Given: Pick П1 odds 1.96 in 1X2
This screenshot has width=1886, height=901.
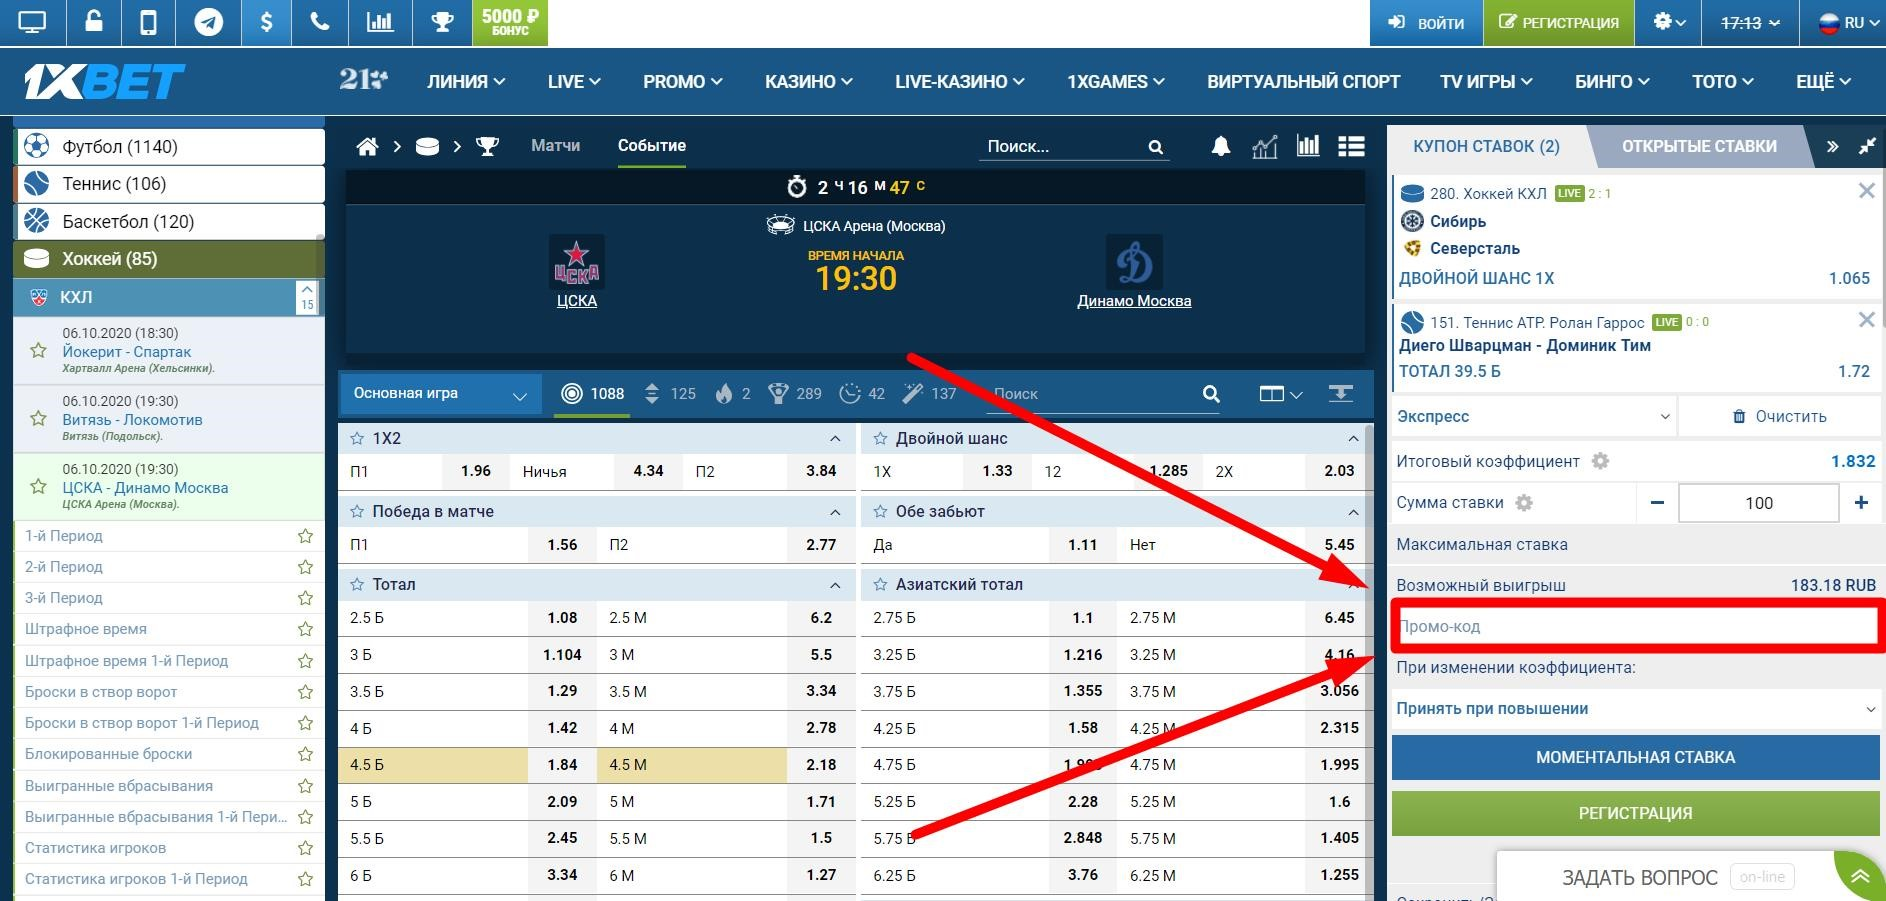Looking at the screenshot, I should click(476, 471).
